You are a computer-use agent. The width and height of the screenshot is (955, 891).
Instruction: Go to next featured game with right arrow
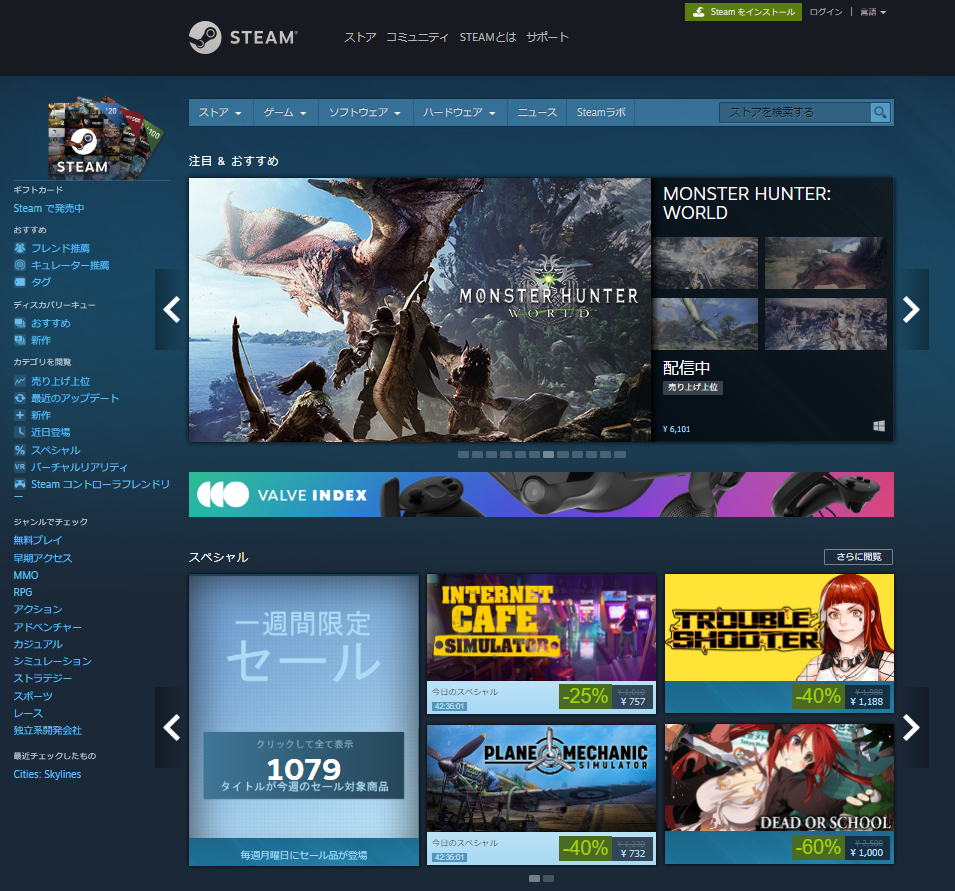pyautogui.click(x=911, y=310)
